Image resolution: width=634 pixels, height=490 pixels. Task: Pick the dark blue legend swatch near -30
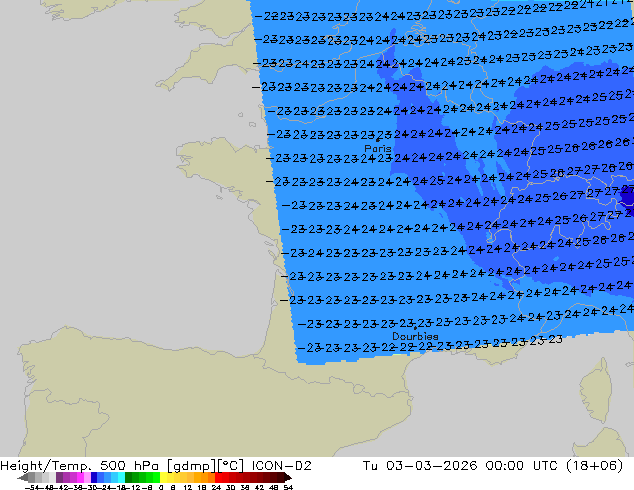[94, 477]
